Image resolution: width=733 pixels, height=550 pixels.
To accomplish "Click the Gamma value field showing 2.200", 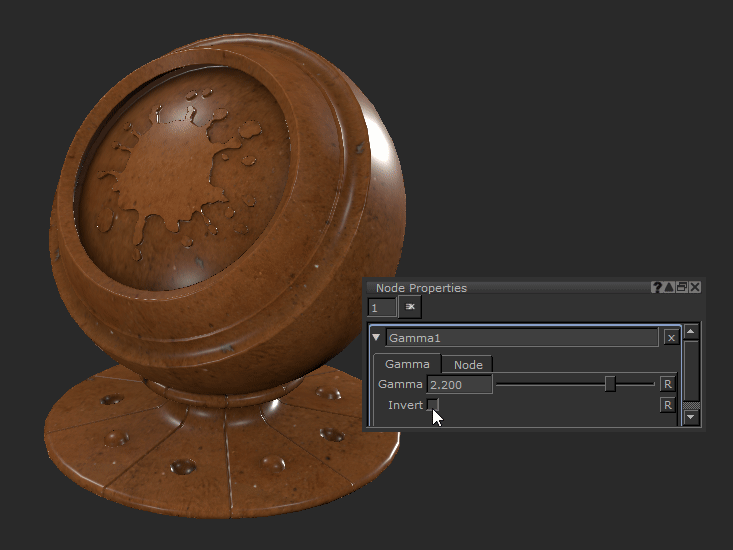I will click(459, 384).
